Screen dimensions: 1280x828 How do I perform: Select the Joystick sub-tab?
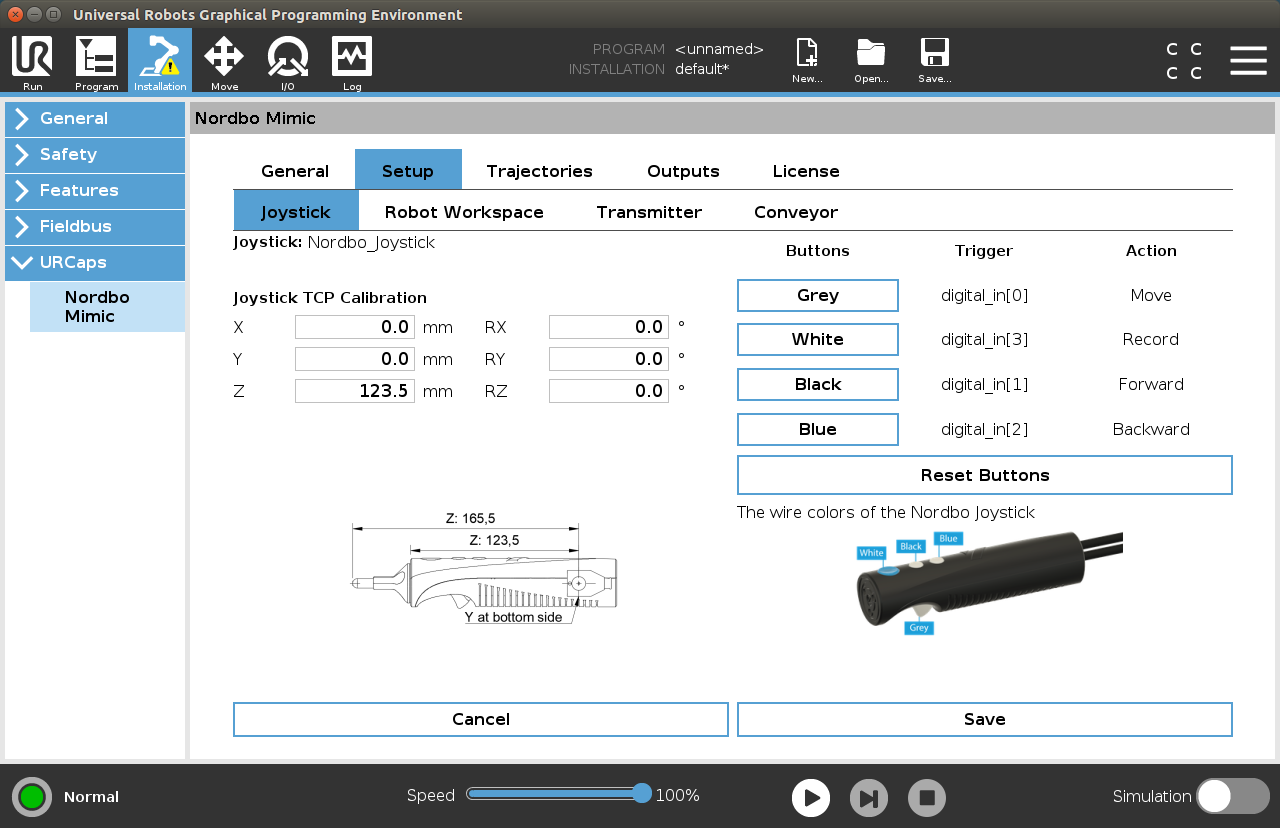[x=296, y=211]
